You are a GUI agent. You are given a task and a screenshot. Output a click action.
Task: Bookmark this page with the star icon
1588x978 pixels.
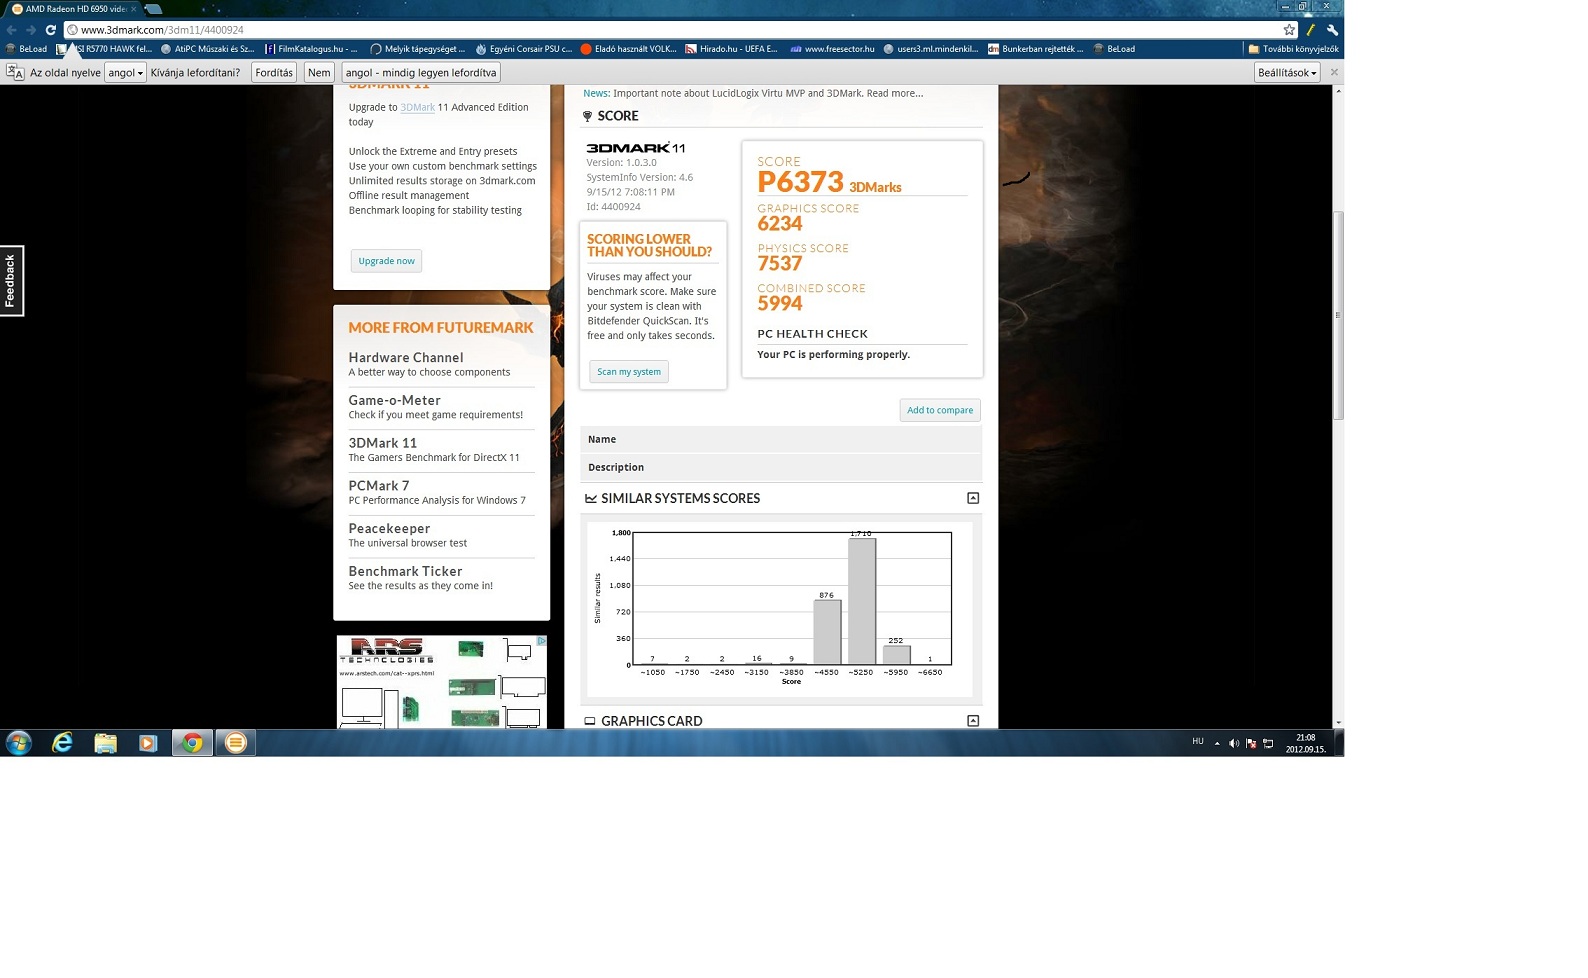pyautogui.click(x=1289, y=30)
